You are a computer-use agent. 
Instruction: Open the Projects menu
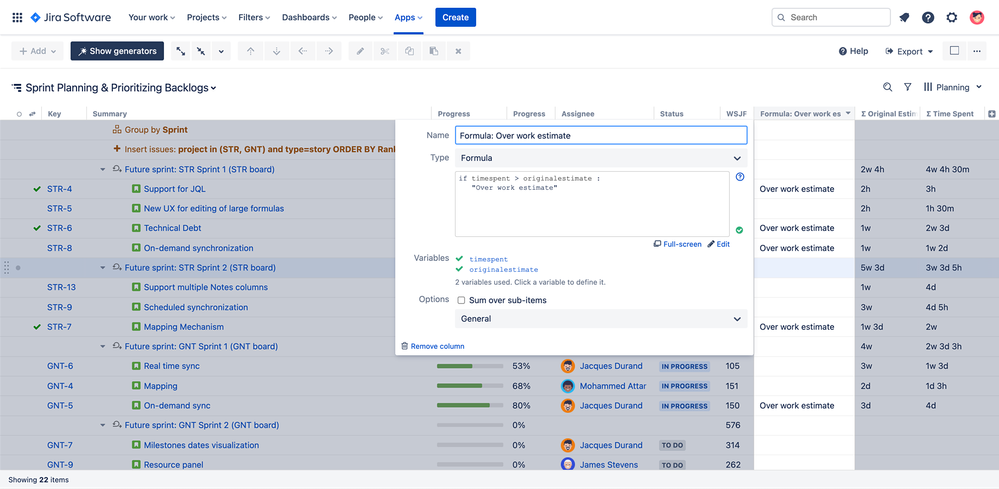(207, 18)
